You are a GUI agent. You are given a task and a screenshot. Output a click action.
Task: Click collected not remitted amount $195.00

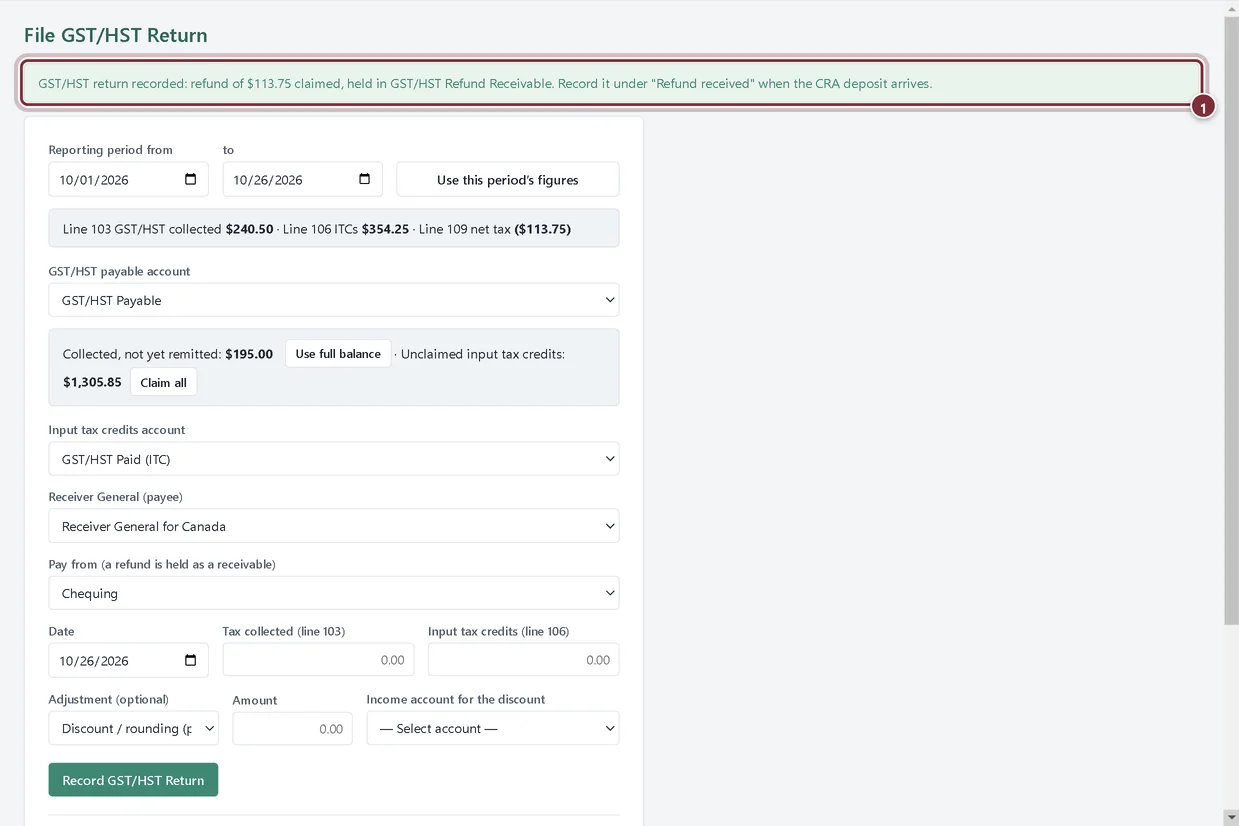point(249,354)
